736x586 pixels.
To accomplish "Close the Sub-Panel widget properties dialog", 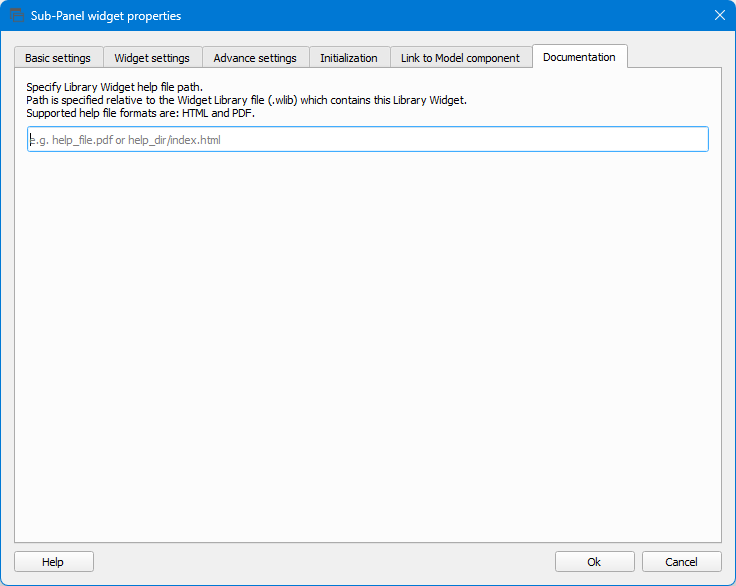I will point(719,15).
